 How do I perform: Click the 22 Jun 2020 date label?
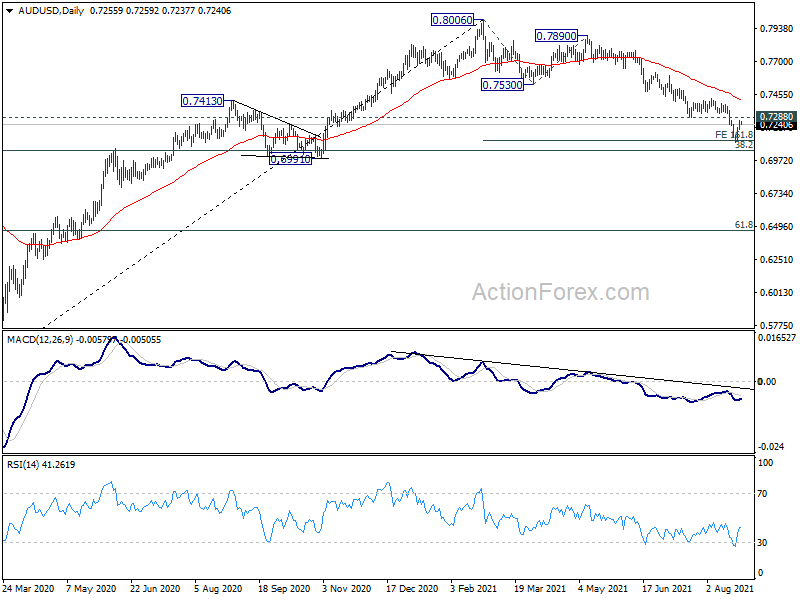point(155,588)
